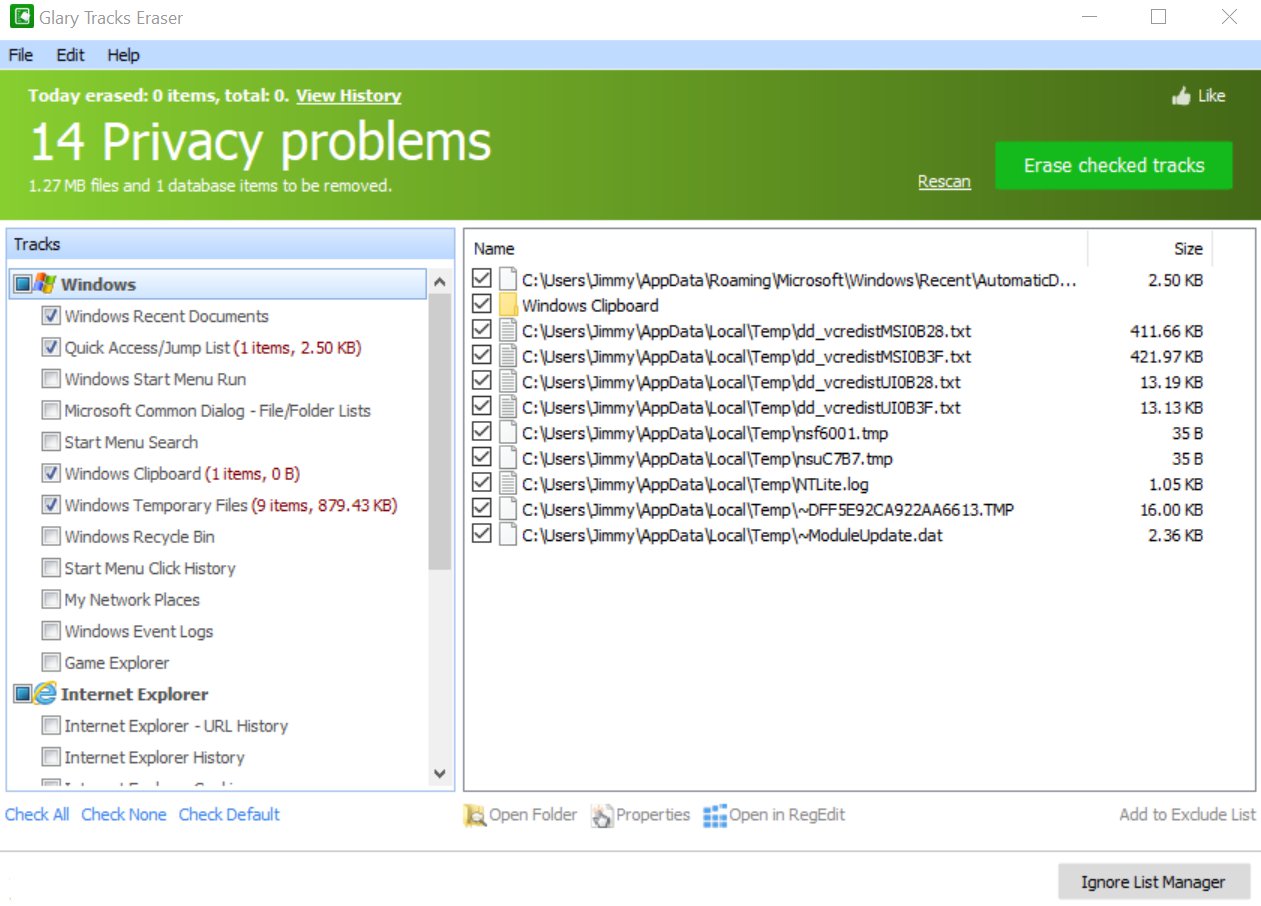
Task: Click the Check All link
Action: click(x=37, y=815)
